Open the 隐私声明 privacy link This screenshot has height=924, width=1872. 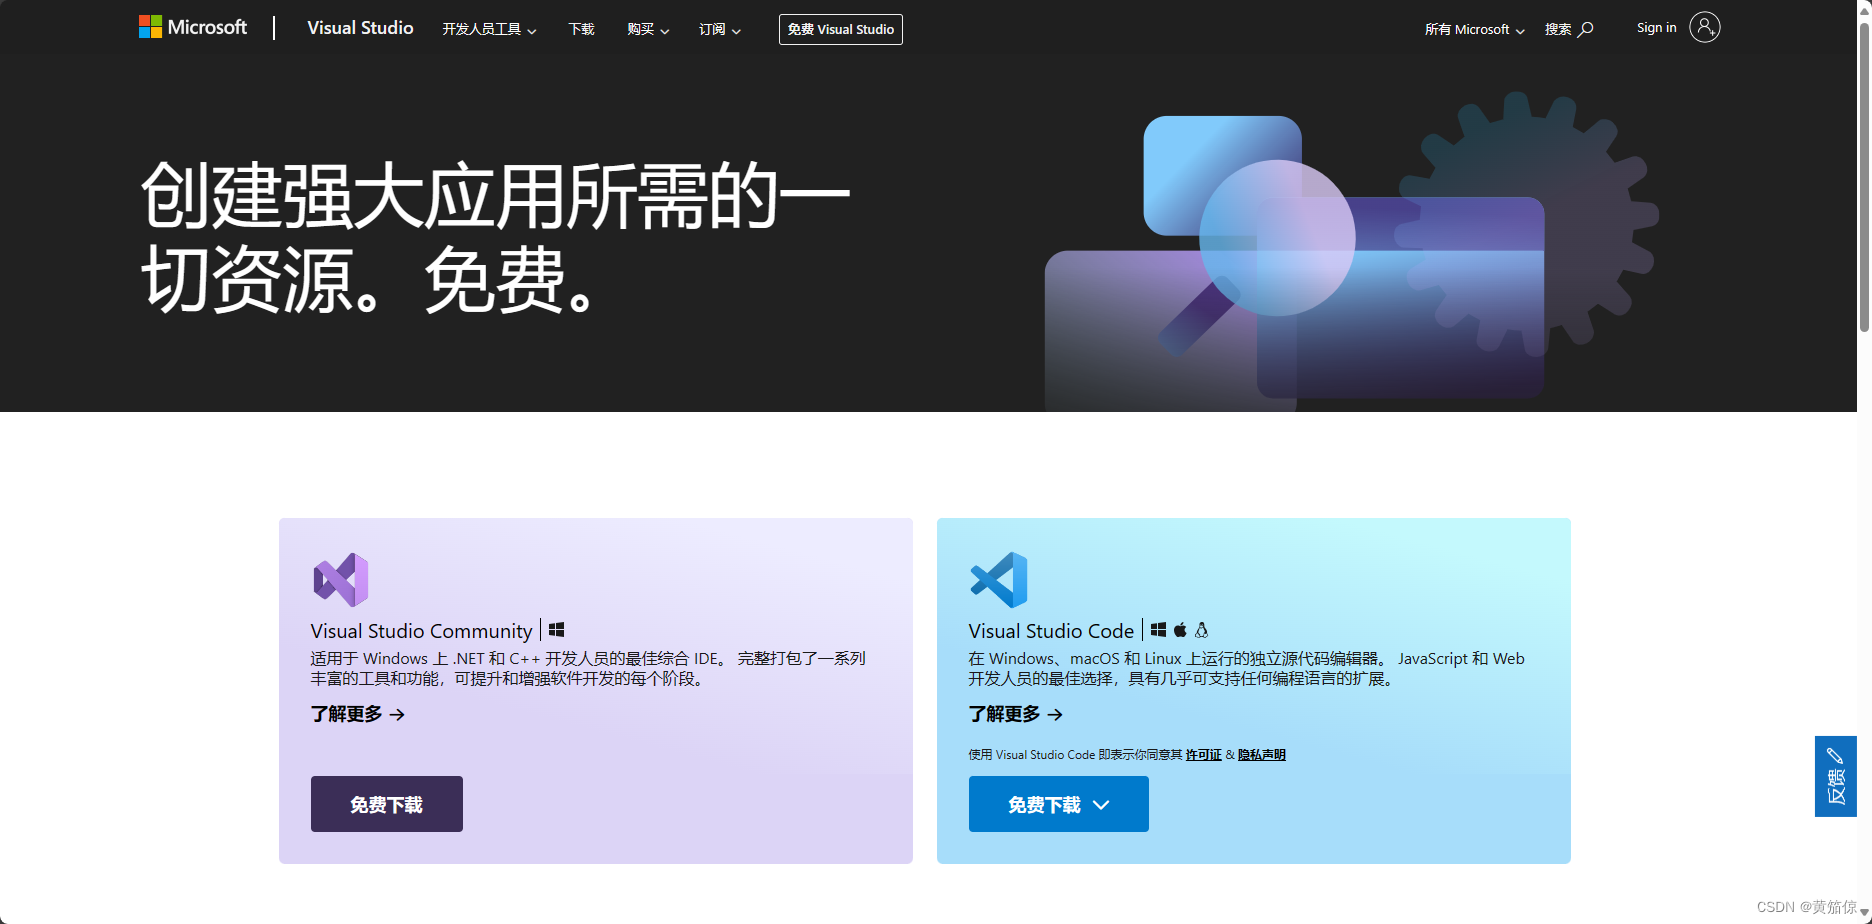[x=1262, y=755]
